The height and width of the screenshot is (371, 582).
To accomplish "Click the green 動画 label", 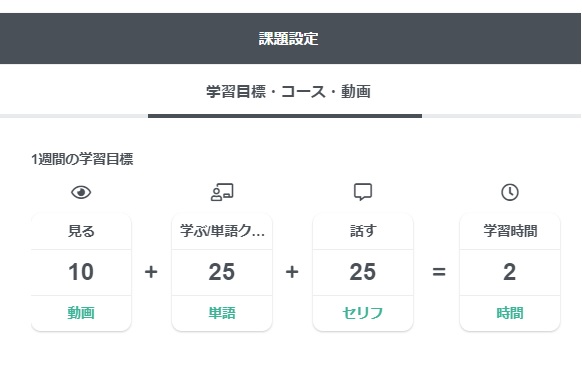I will (x=81, y=313).
